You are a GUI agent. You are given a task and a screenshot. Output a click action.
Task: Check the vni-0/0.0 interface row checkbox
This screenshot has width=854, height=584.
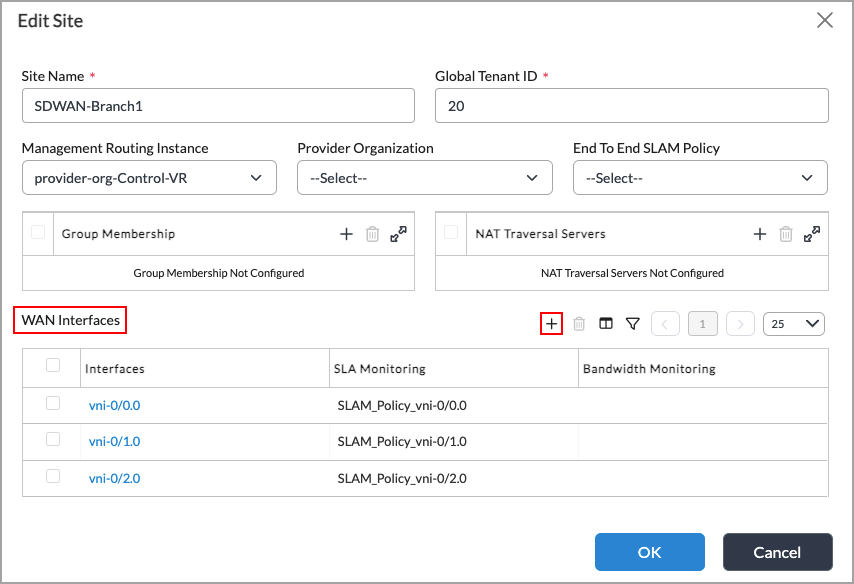click(53, 403)
